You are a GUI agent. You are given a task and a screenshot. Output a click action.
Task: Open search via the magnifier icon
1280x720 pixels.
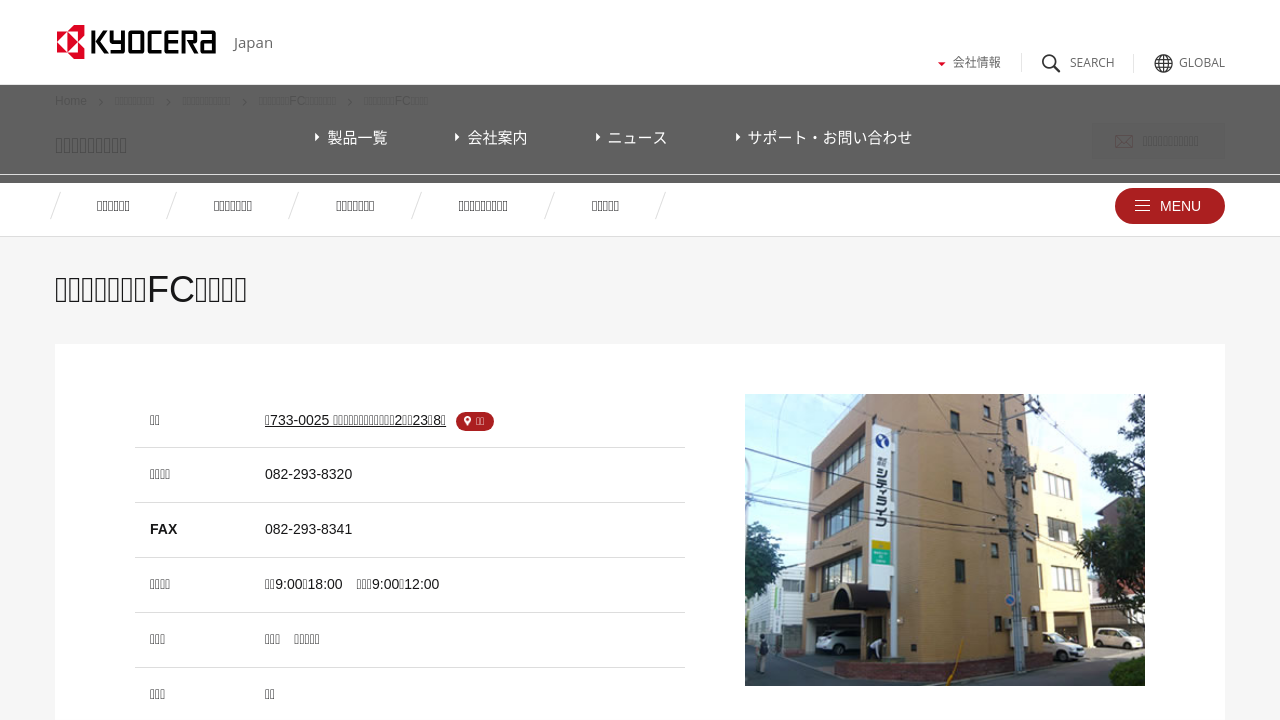[x=1051, y=63]
